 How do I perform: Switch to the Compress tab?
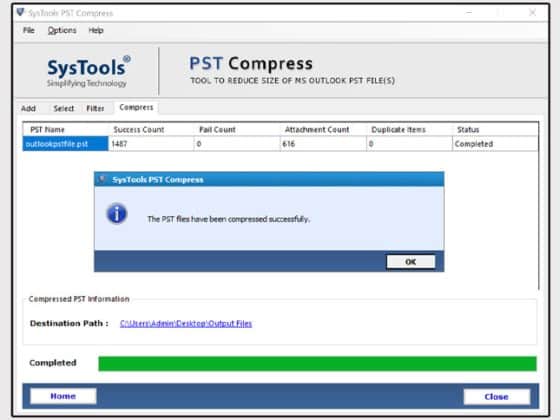click(136, 108)
